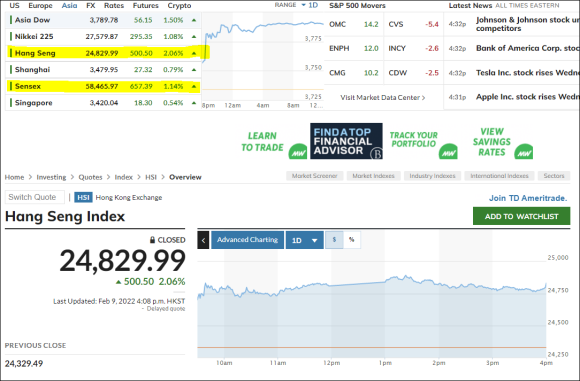Open the Track Your Portfolio promo
This screenshot has width=580, height=381.
[414, 140]
